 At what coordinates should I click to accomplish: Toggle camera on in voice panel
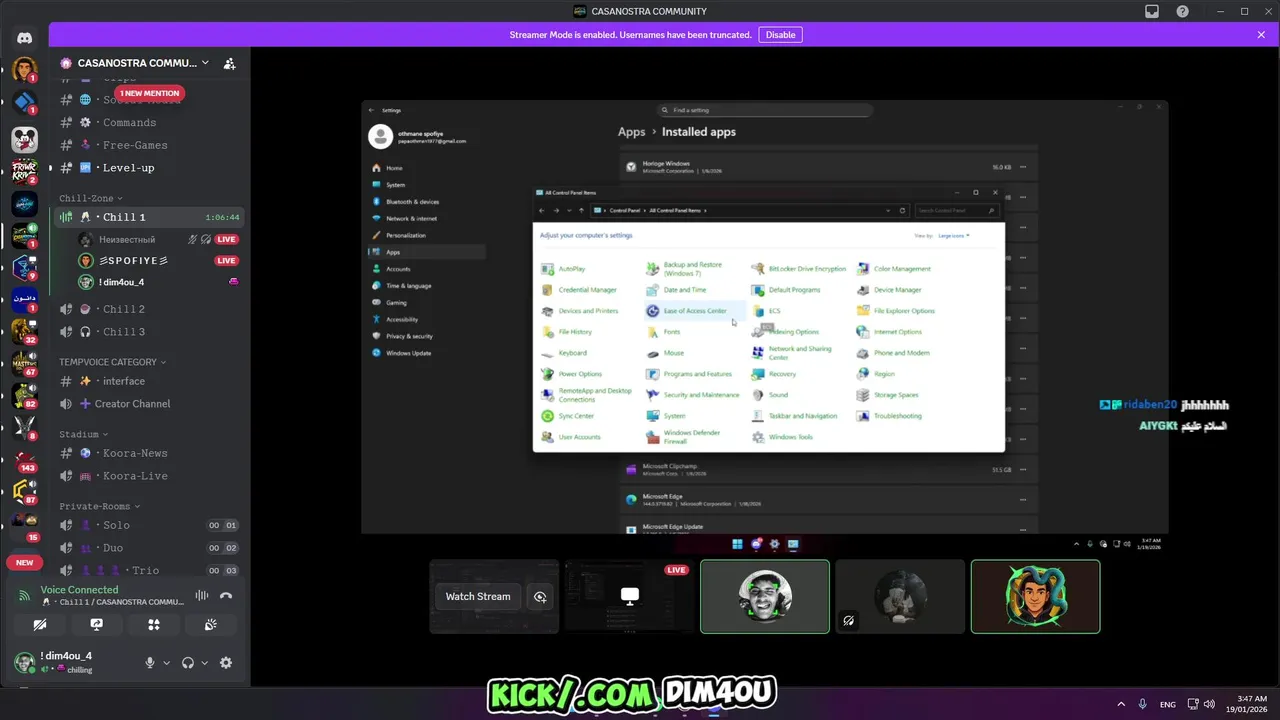[40, 624]
